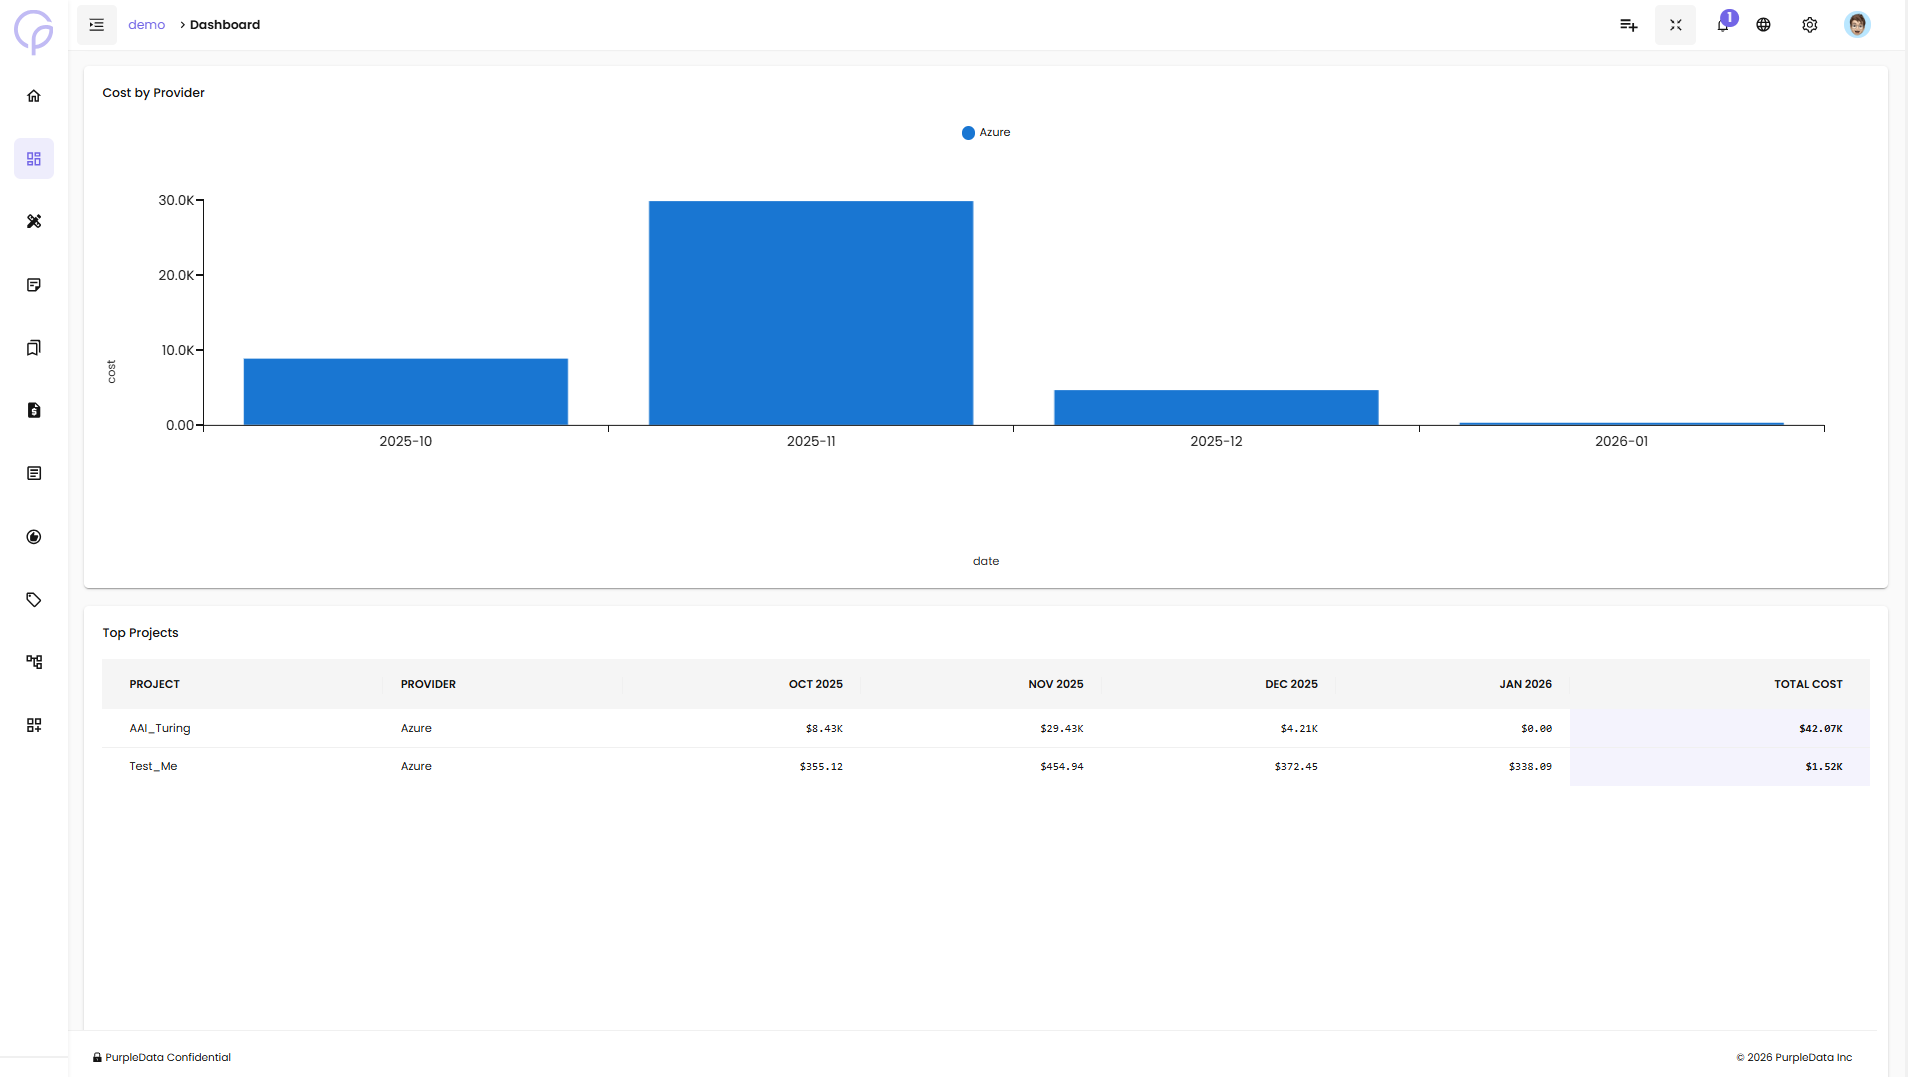
Task: Click the demo breadcrumb link
Action: pyautogui.click(x=146, y=25)
